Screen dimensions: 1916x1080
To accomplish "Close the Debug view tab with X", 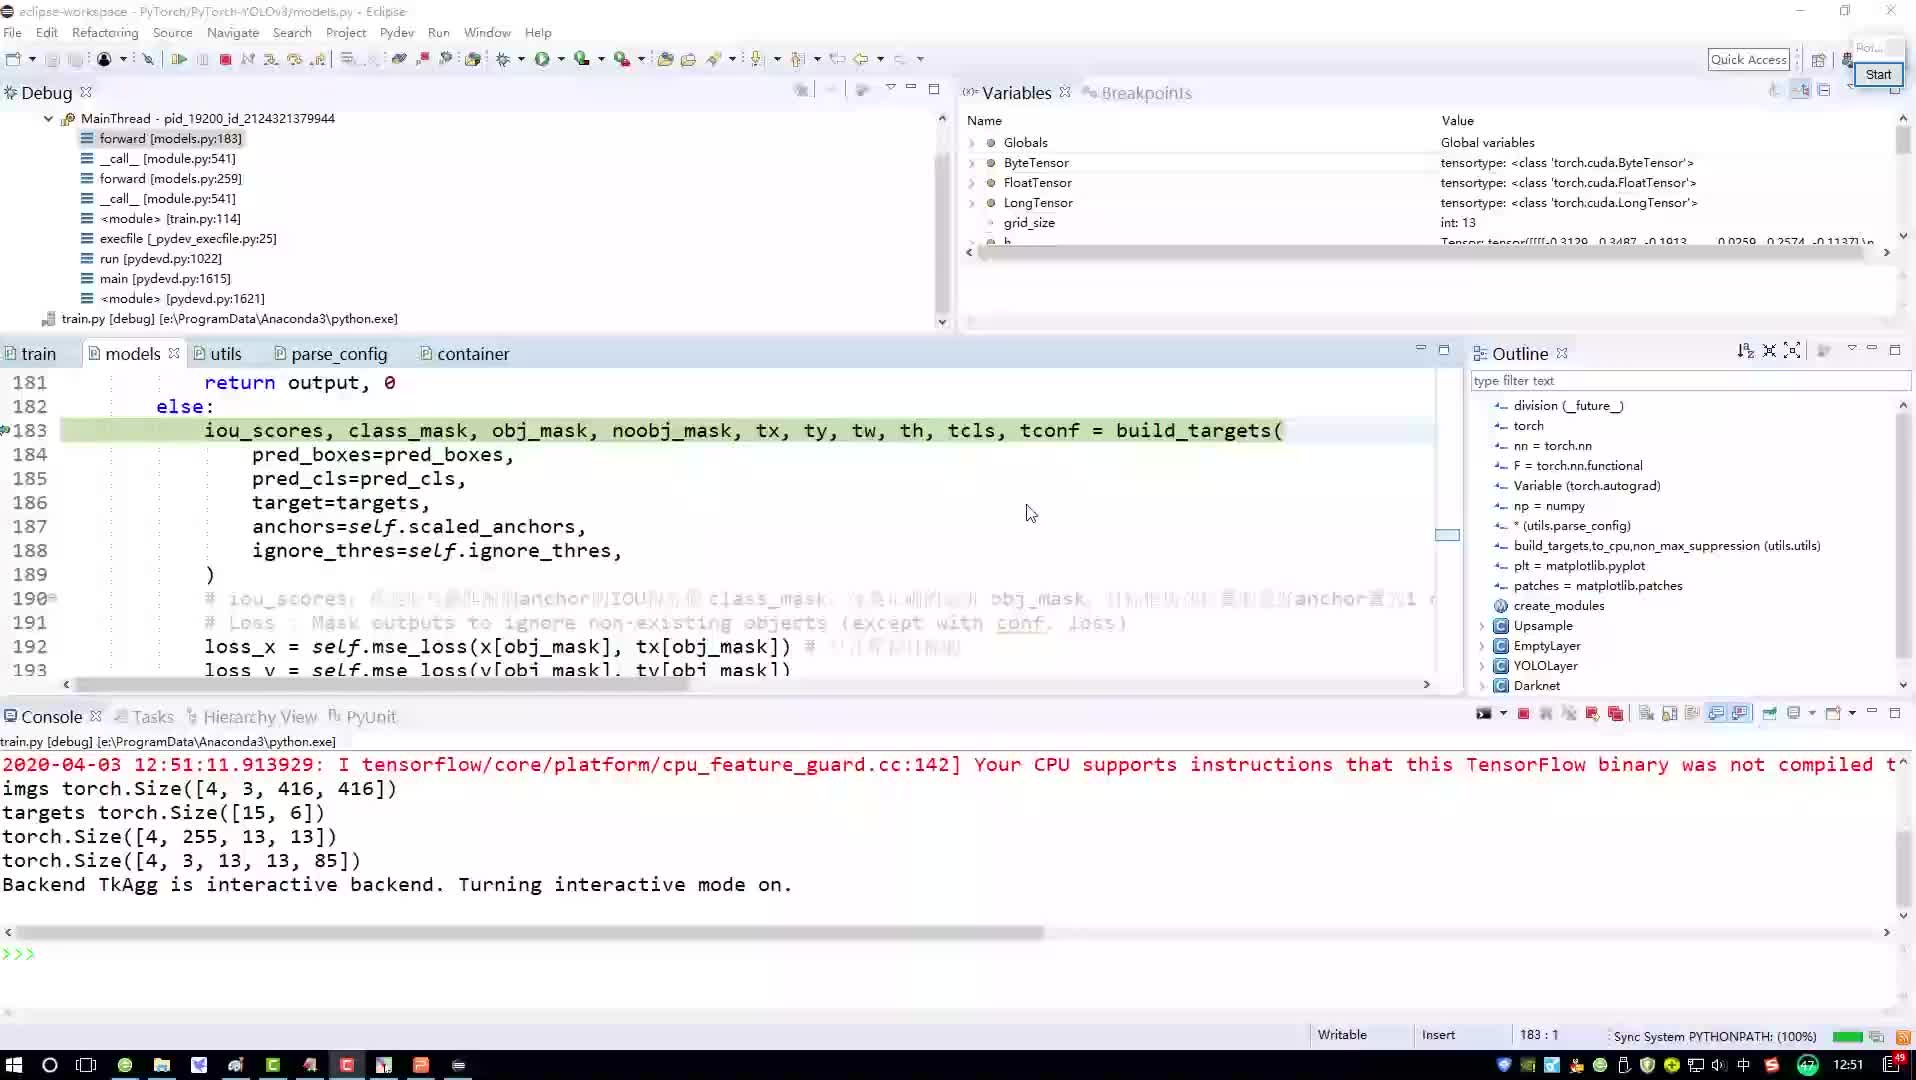I will 86,92.
